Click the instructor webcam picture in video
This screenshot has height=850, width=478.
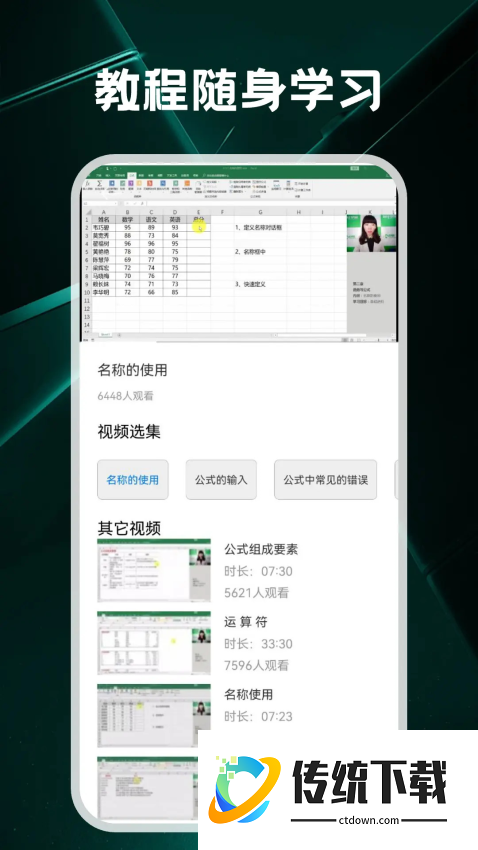[x=371, y=234]
